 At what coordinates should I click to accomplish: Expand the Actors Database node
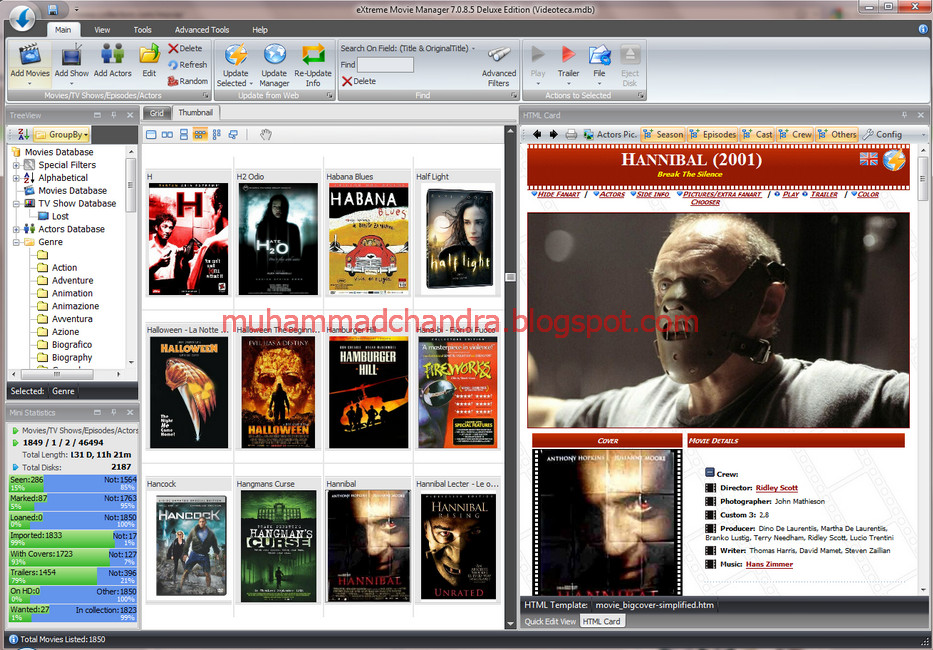click(16, 229)
